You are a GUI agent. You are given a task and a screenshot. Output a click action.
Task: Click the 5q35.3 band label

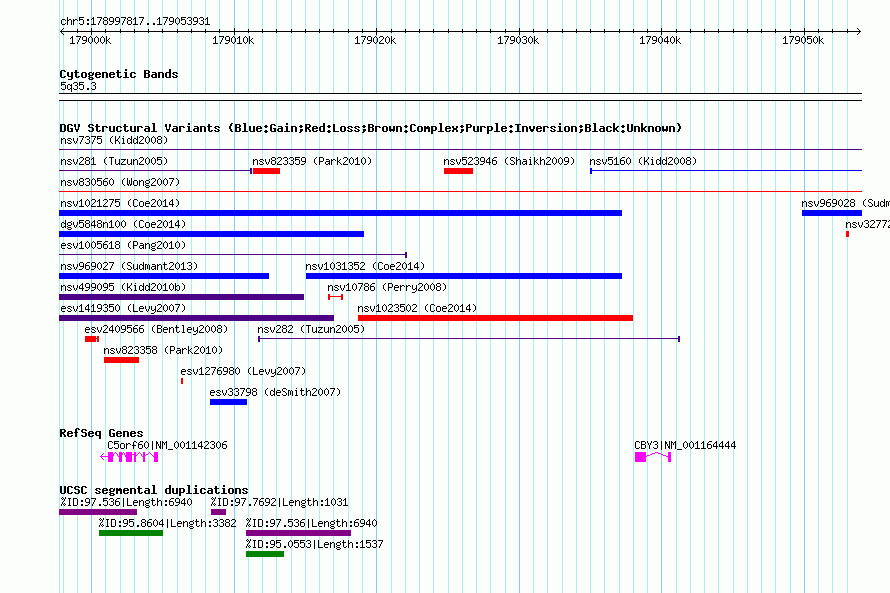point(78,86)
